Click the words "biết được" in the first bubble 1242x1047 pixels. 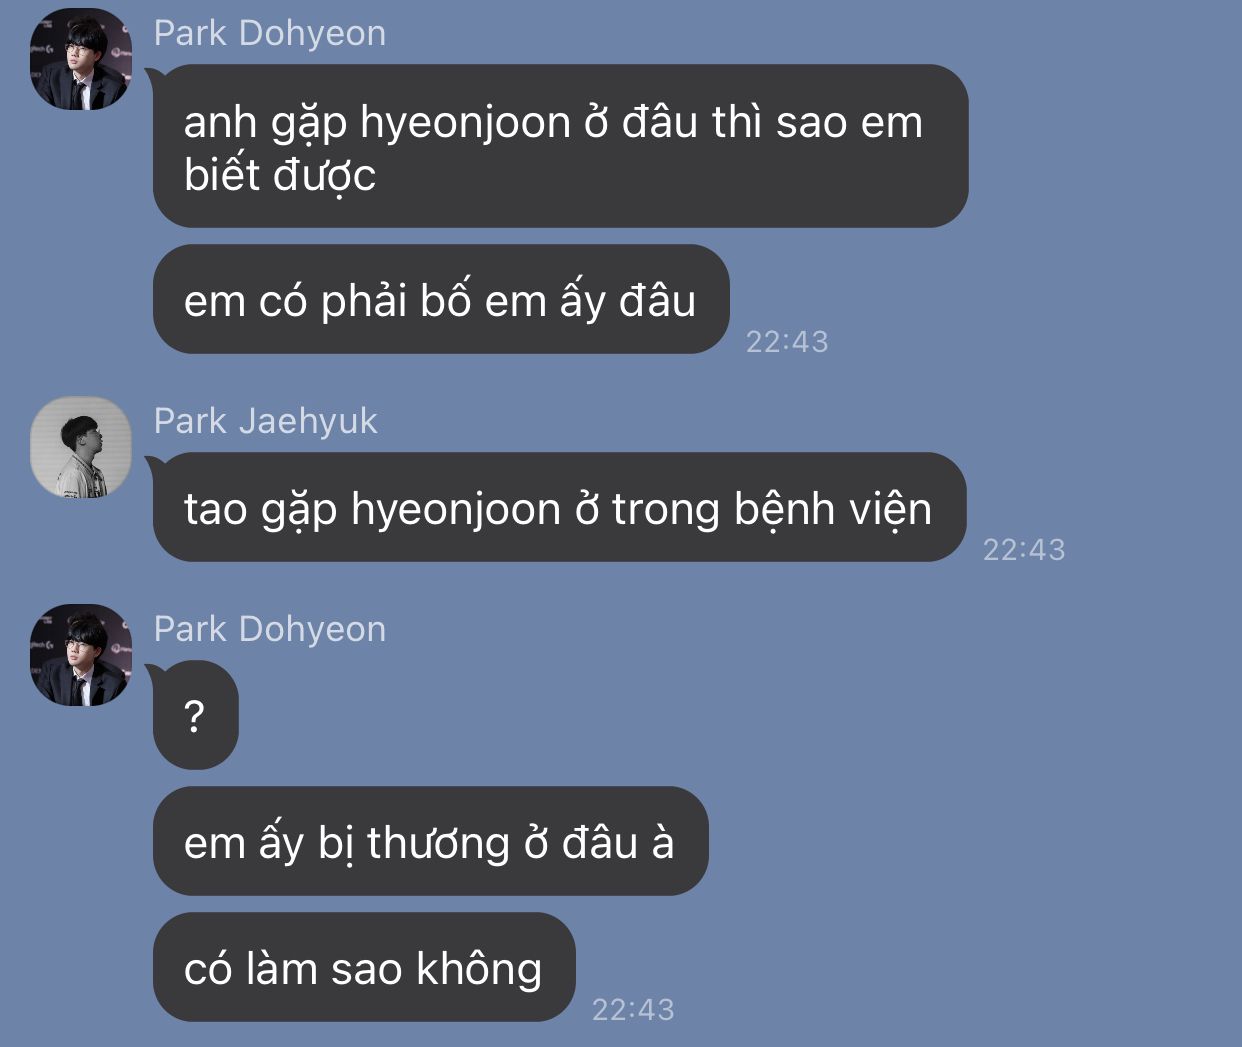point(280,176)
